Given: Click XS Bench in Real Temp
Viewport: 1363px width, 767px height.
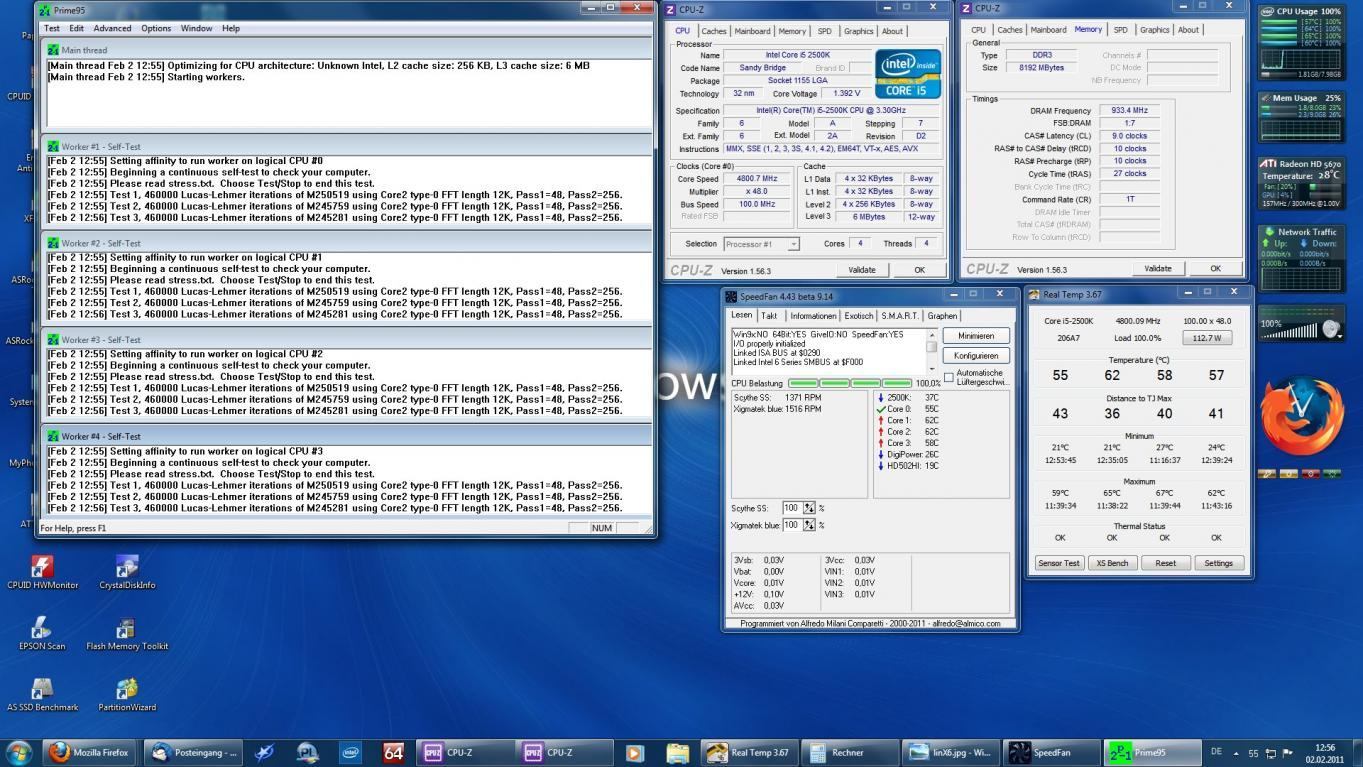Looking at the screenshot, I should click(1112, 563).
